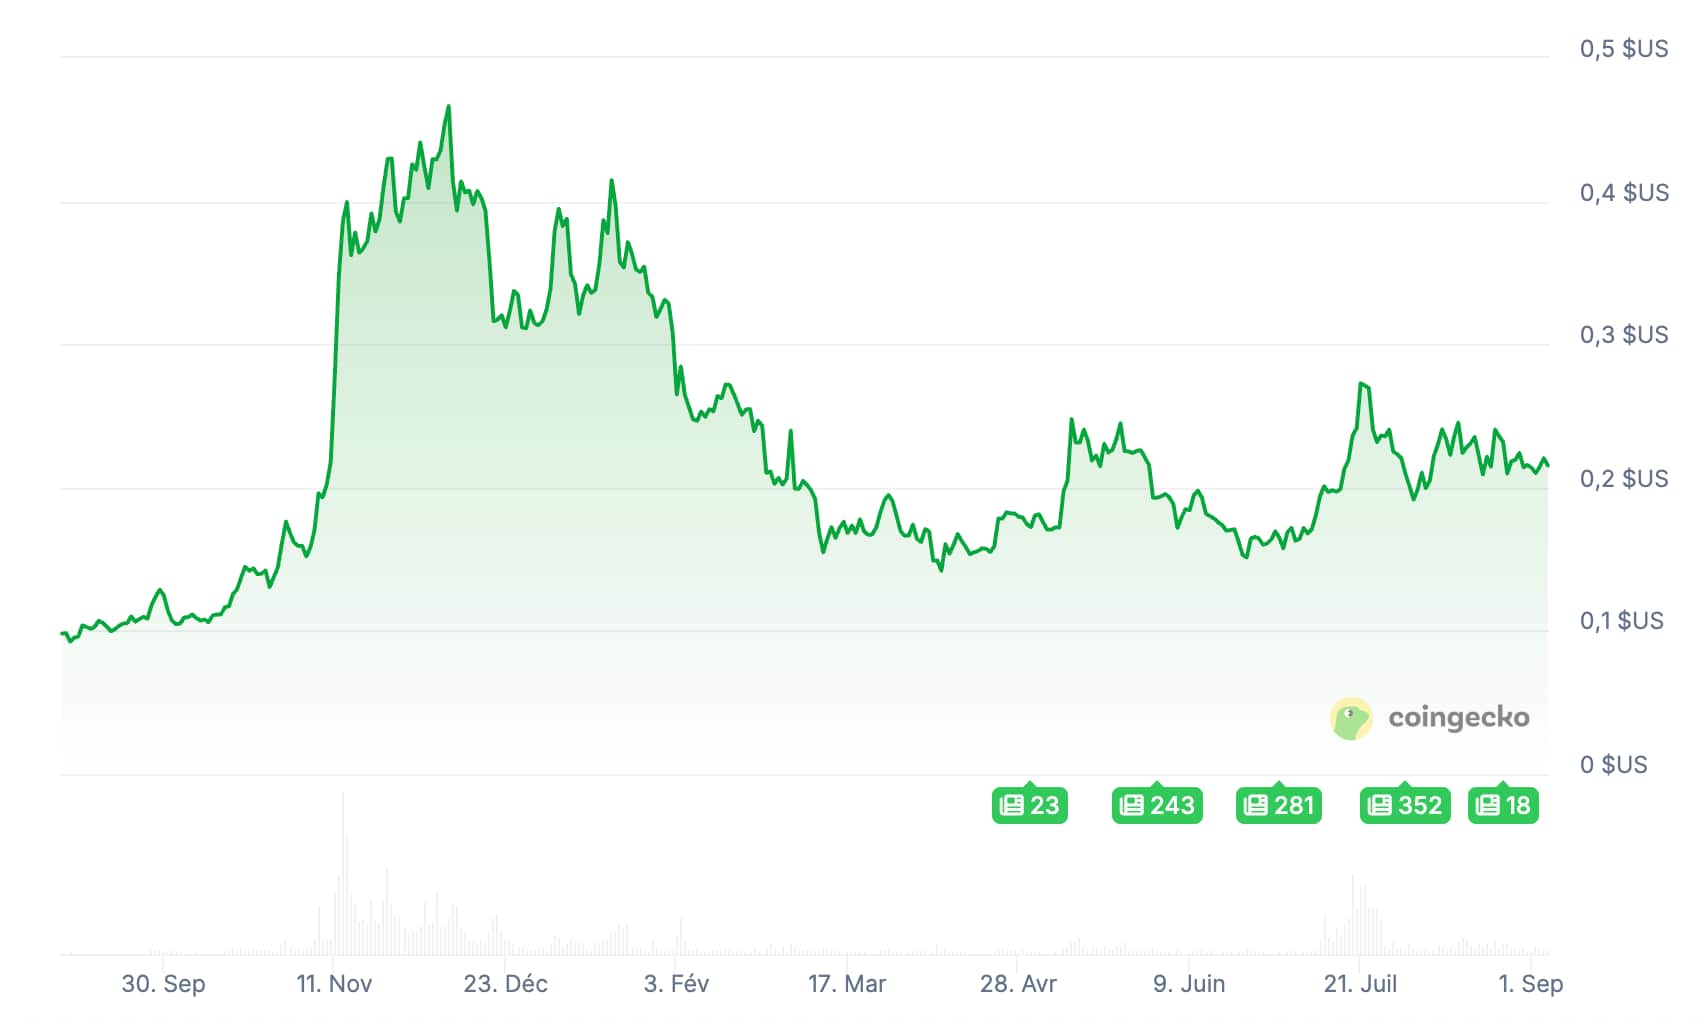Select the 23. Déc date label
This screenshot has height=1018, width=1706.
pyautogui.click(x=505, y=984)
